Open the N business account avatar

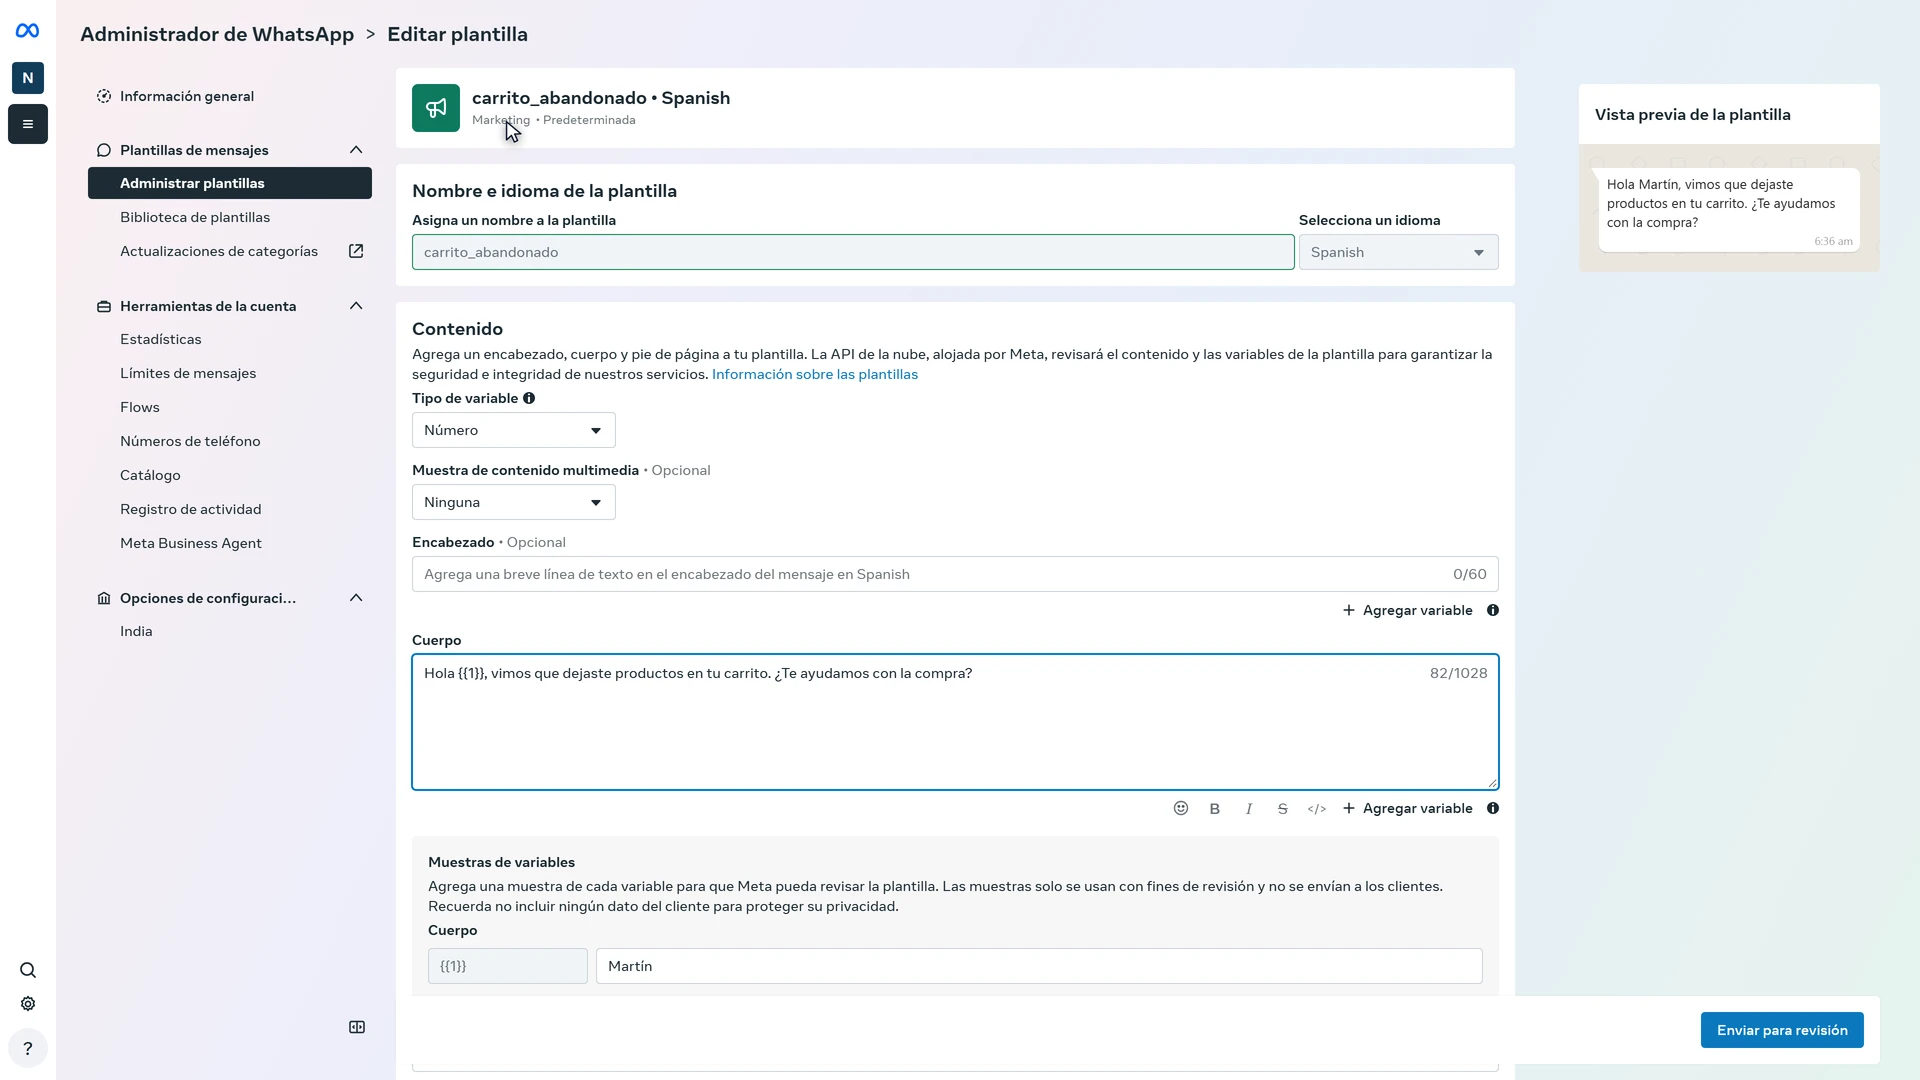tap(28, 78)
